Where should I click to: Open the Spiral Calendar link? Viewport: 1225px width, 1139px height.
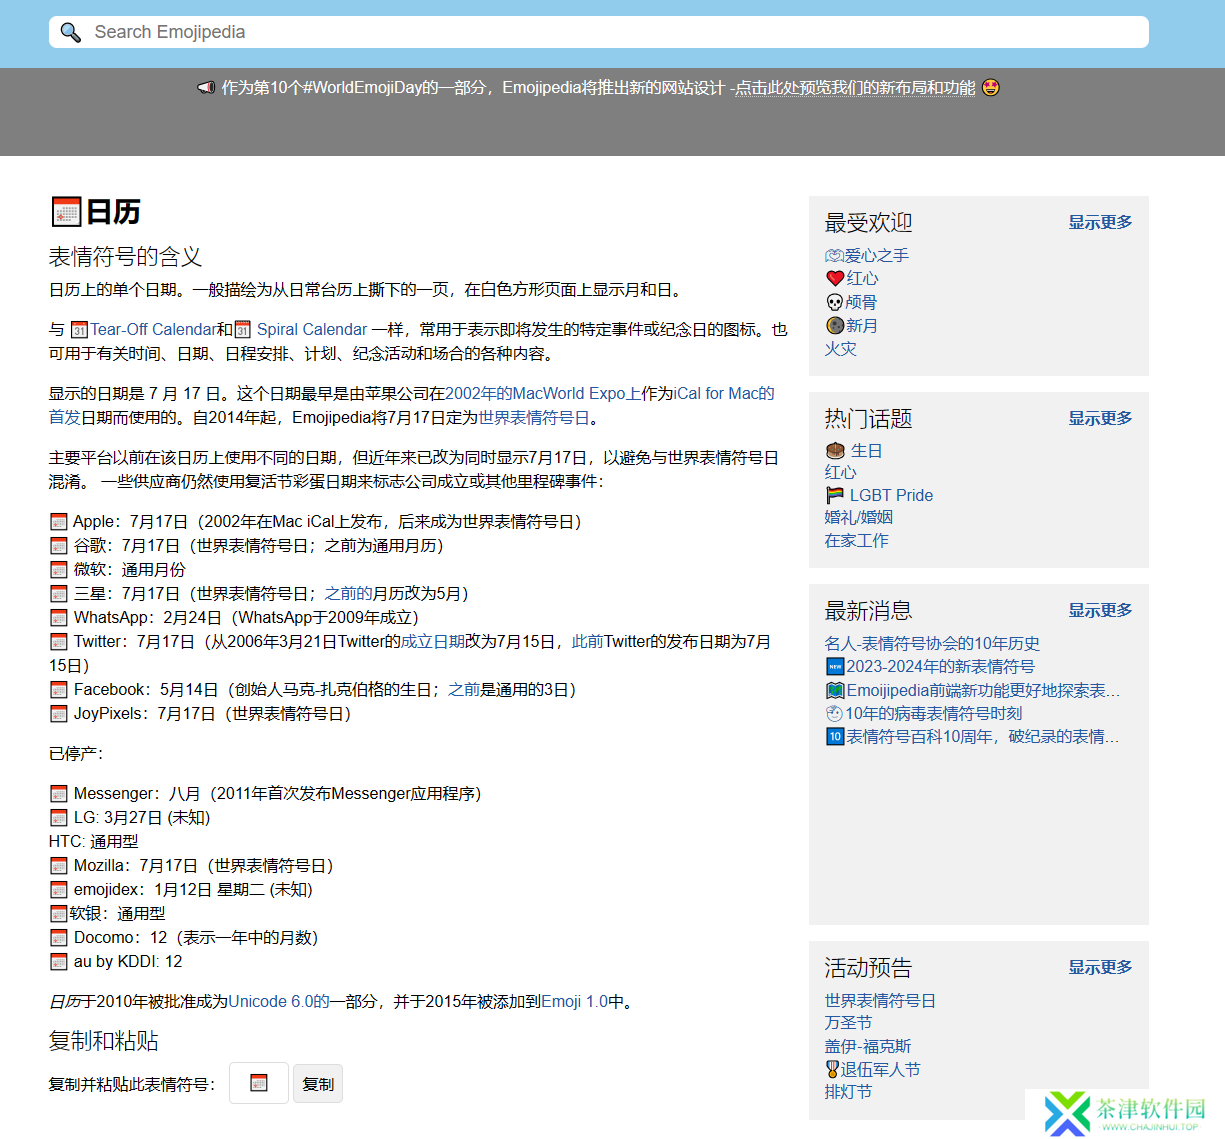312,330
